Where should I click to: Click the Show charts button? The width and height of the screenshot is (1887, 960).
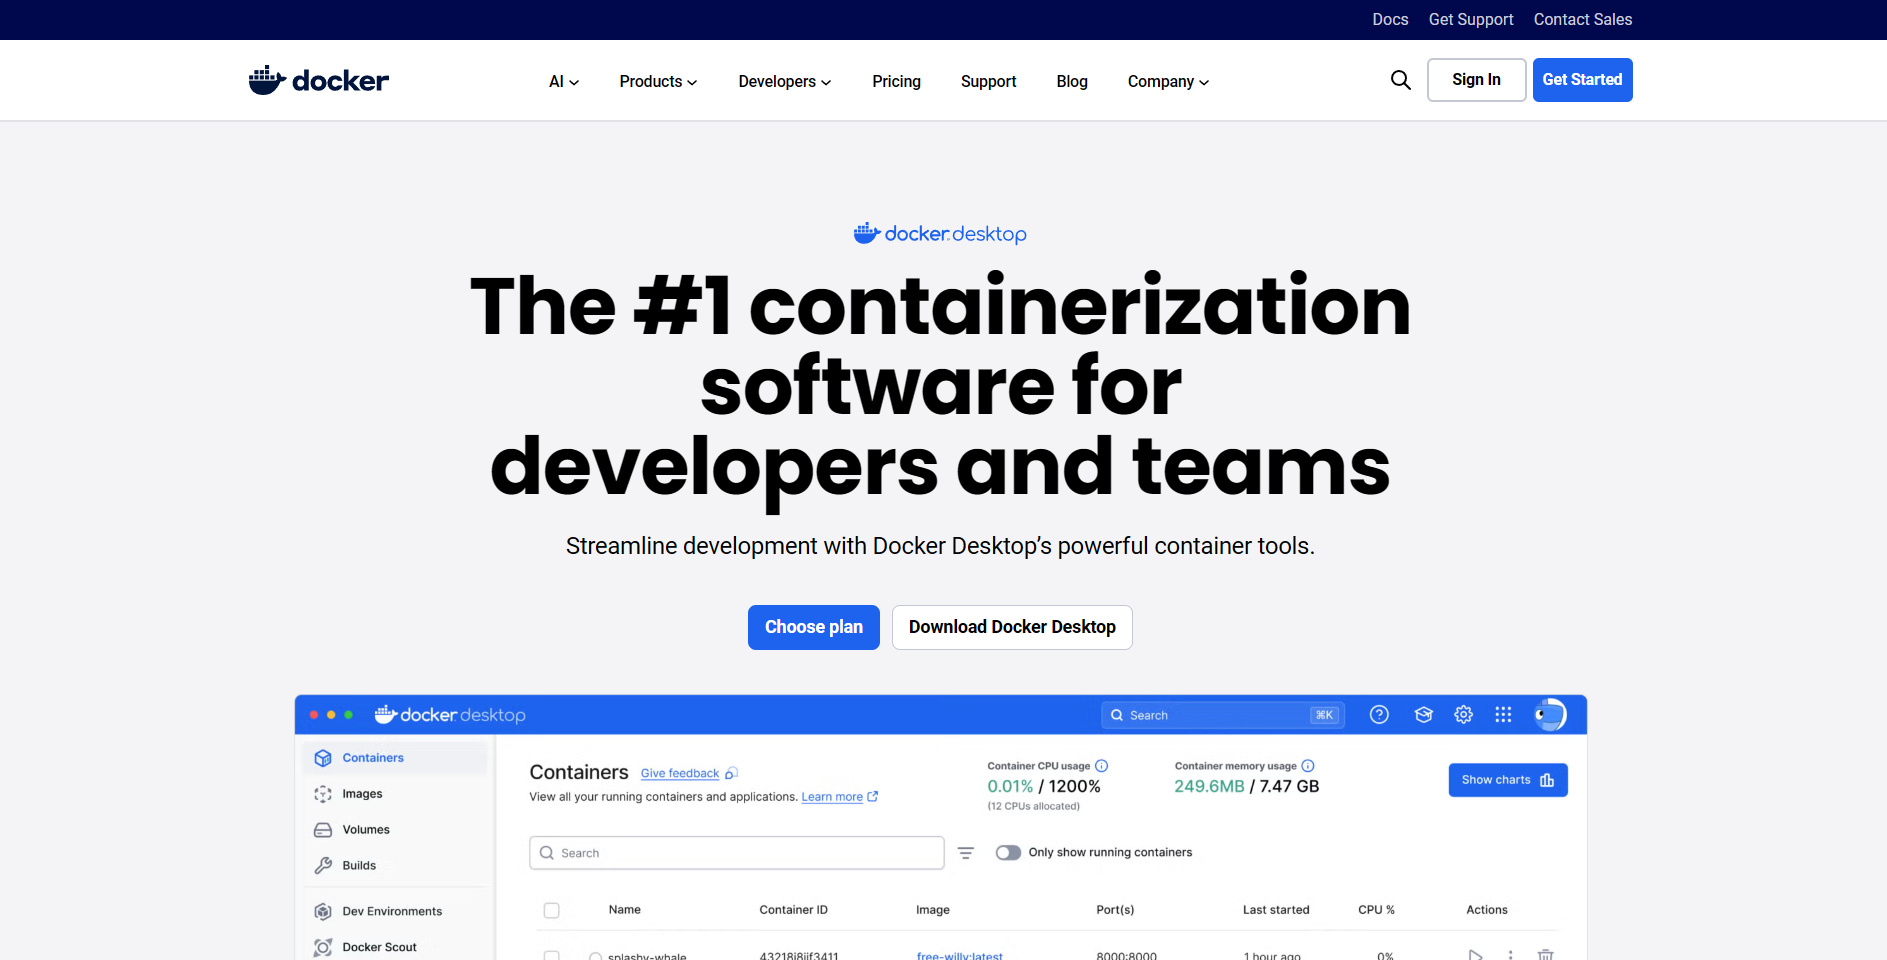tap(1508, 780)
